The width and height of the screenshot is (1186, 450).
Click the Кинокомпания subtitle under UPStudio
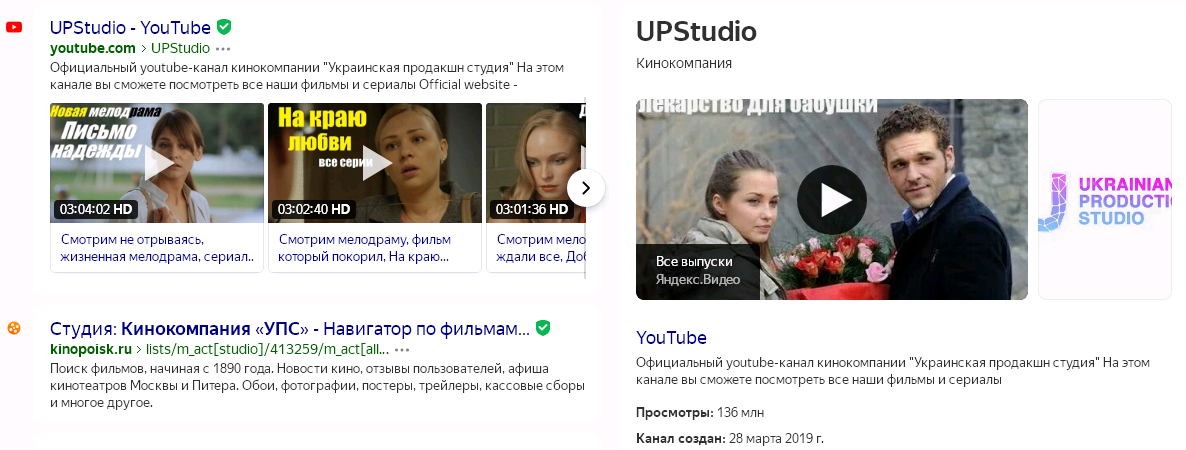pyautogui.click(x=684, y=64)
